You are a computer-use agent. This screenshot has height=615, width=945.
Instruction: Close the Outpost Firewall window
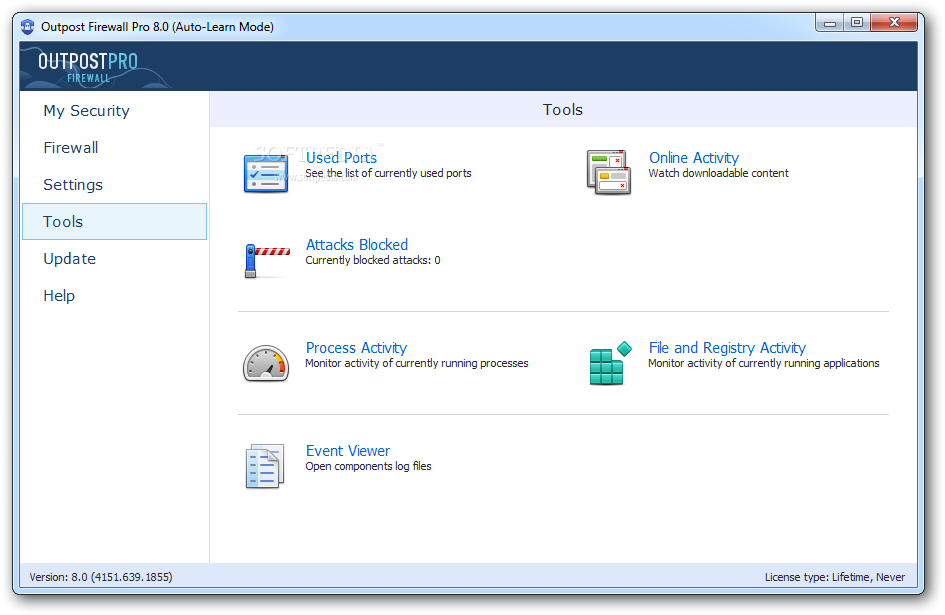pos(894,24)
